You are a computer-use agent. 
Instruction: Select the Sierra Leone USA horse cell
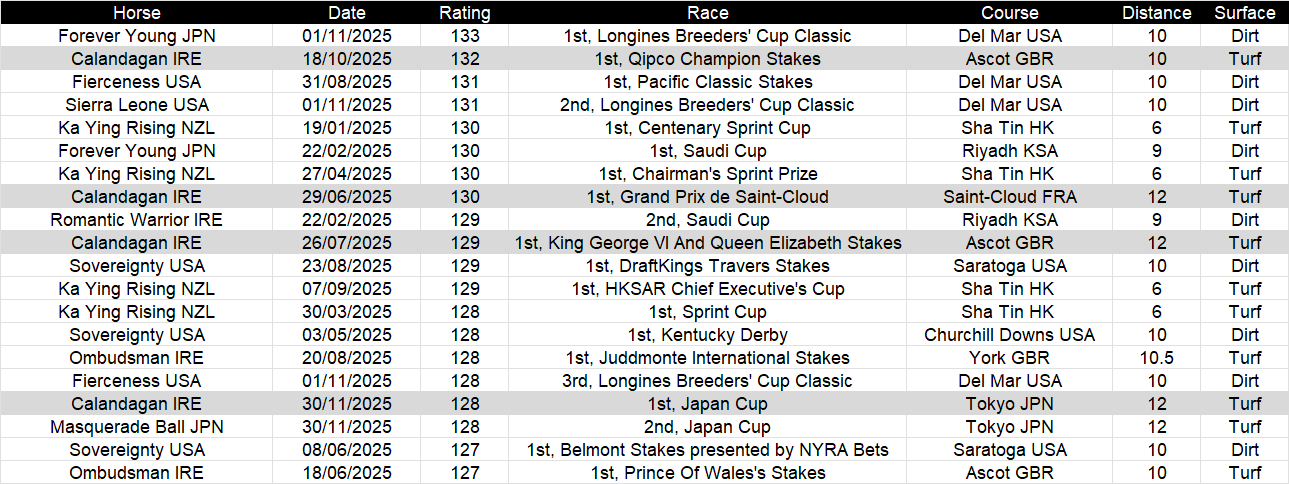pos(136,105)
